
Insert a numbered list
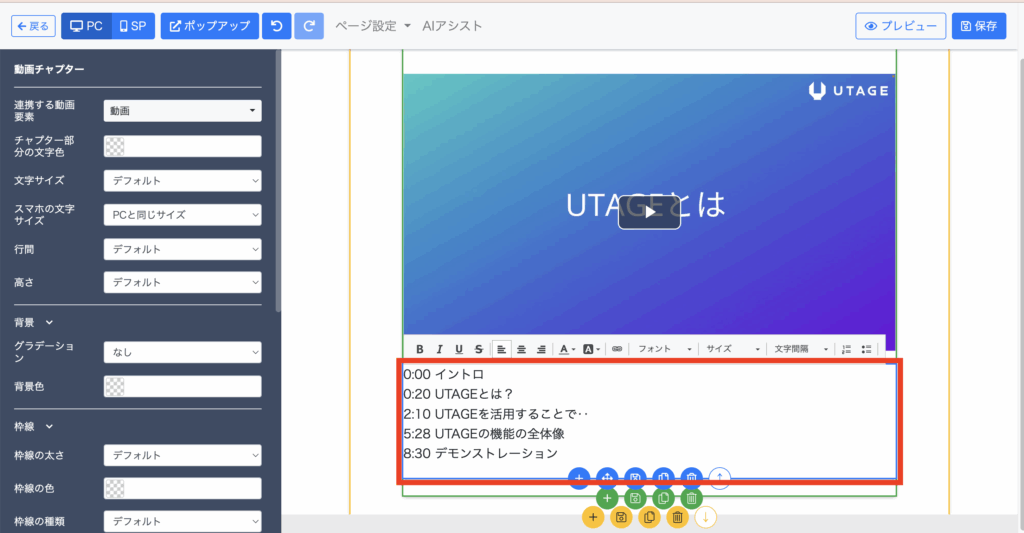coord(846,349)
